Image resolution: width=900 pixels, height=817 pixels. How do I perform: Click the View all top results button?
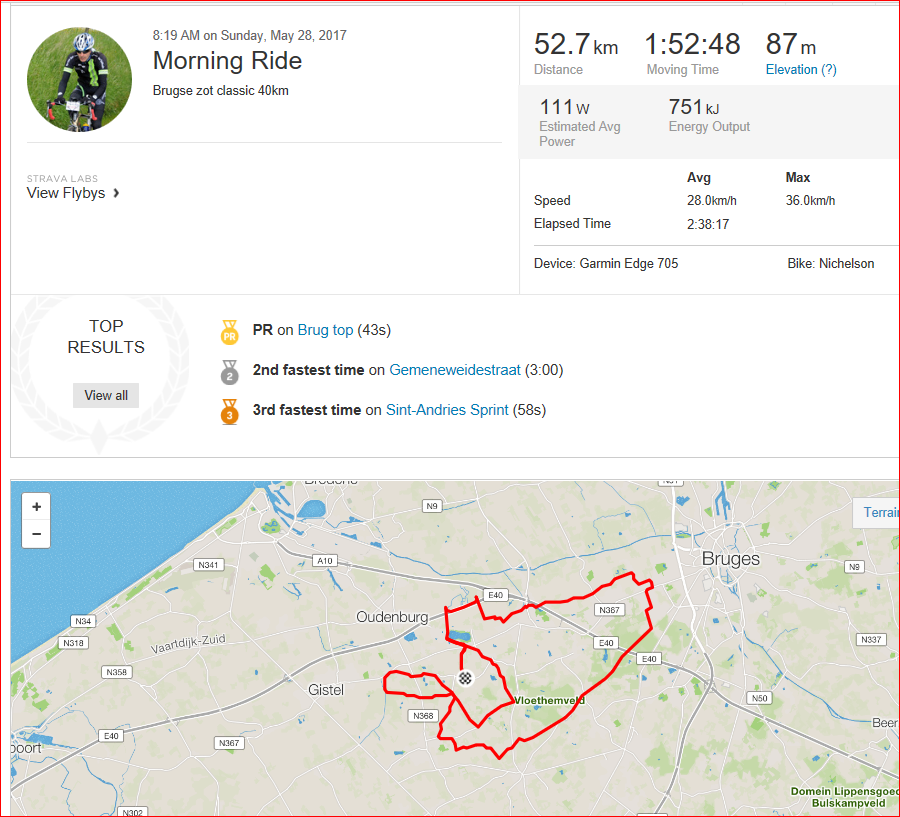tap(106, 396)
